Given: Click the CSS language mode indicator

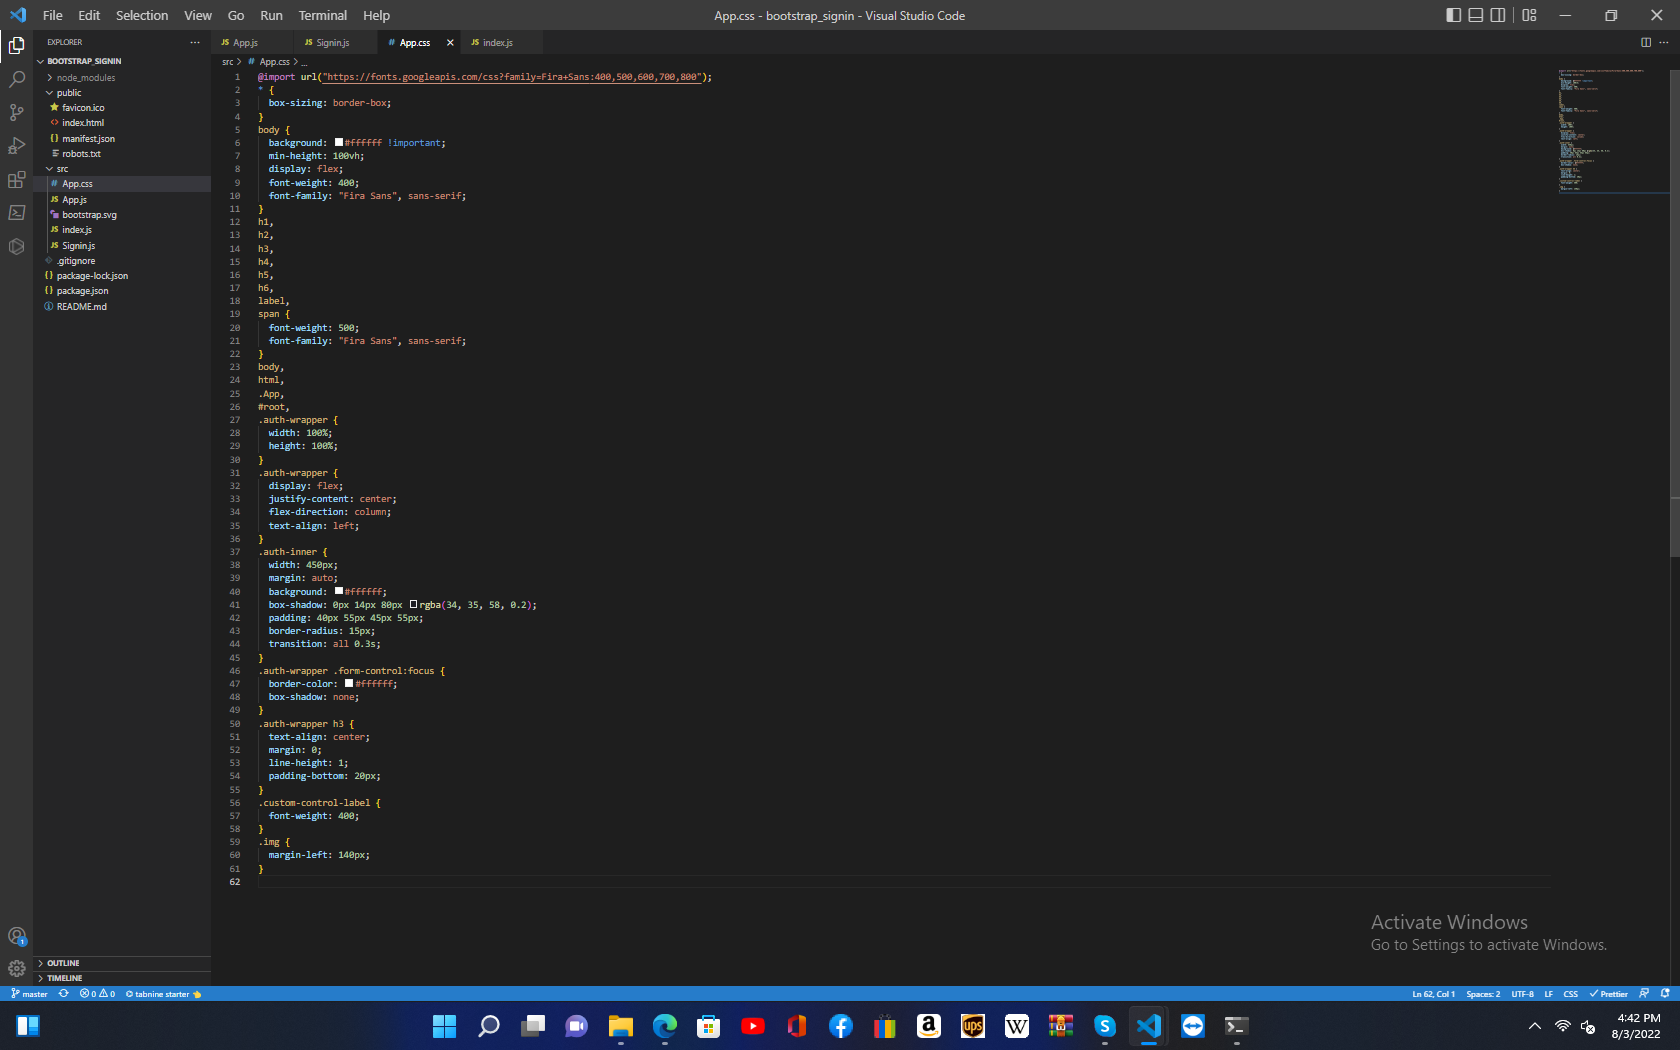Looking at the screenshot, I should [x=1570, y=994].
